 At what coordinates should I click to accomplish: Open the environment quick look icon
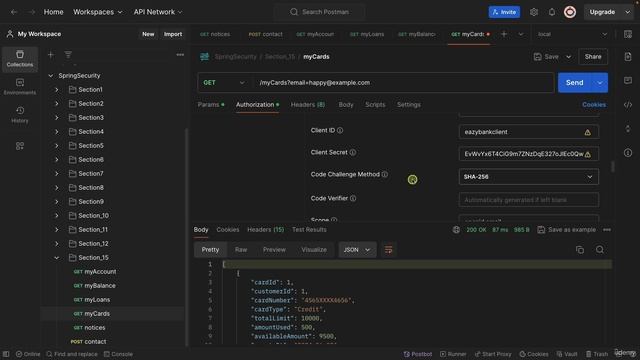point(628,34)
